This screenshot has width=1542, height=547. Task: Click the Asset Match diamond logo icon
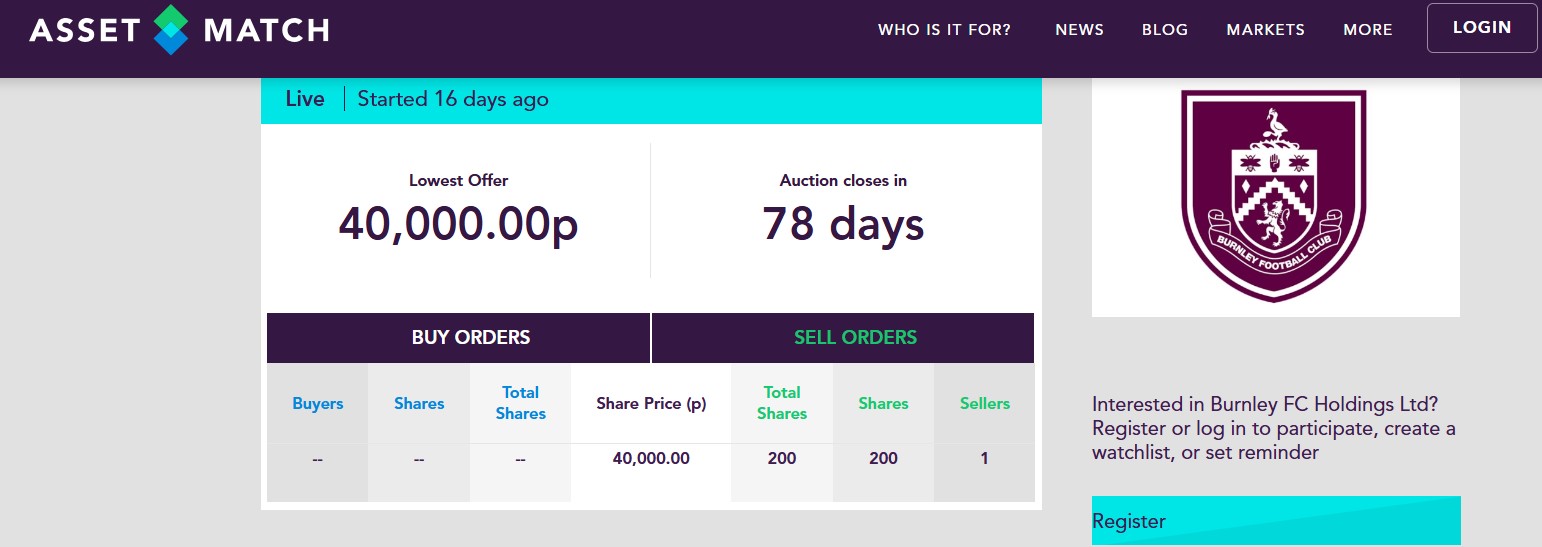click(171, 30)
